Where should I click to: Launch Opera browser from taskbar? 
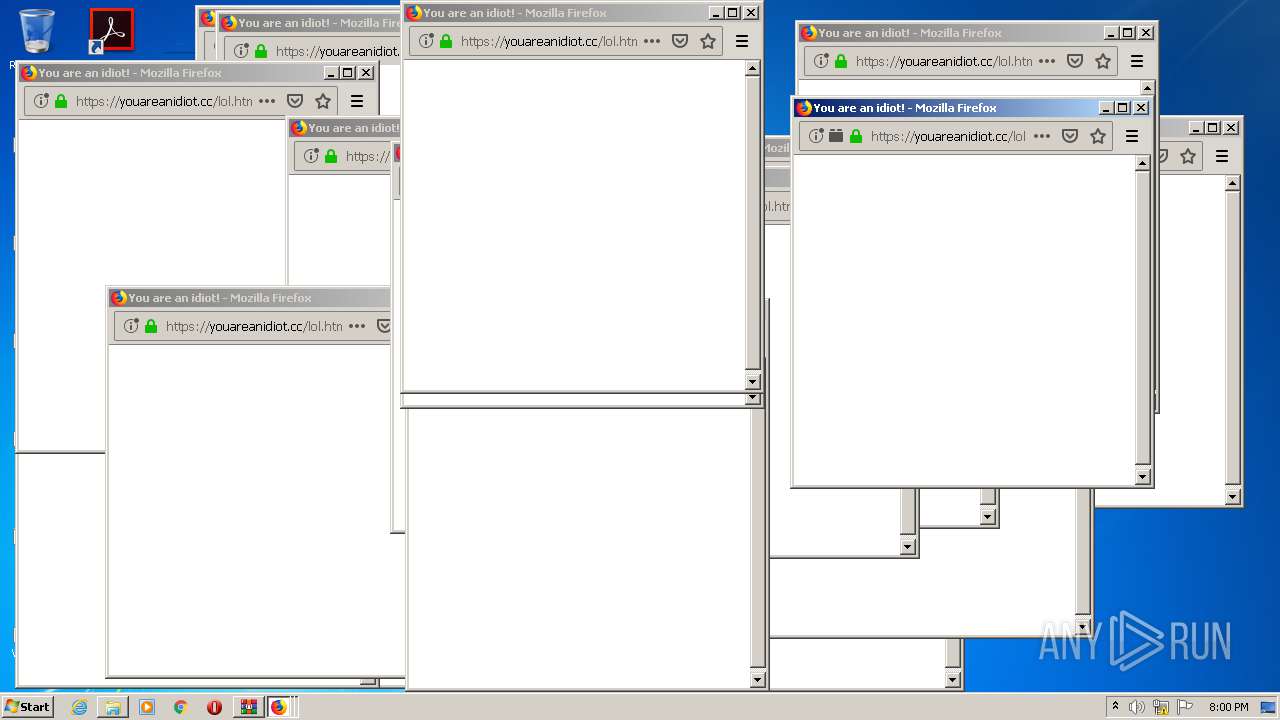tap(214, 707)
